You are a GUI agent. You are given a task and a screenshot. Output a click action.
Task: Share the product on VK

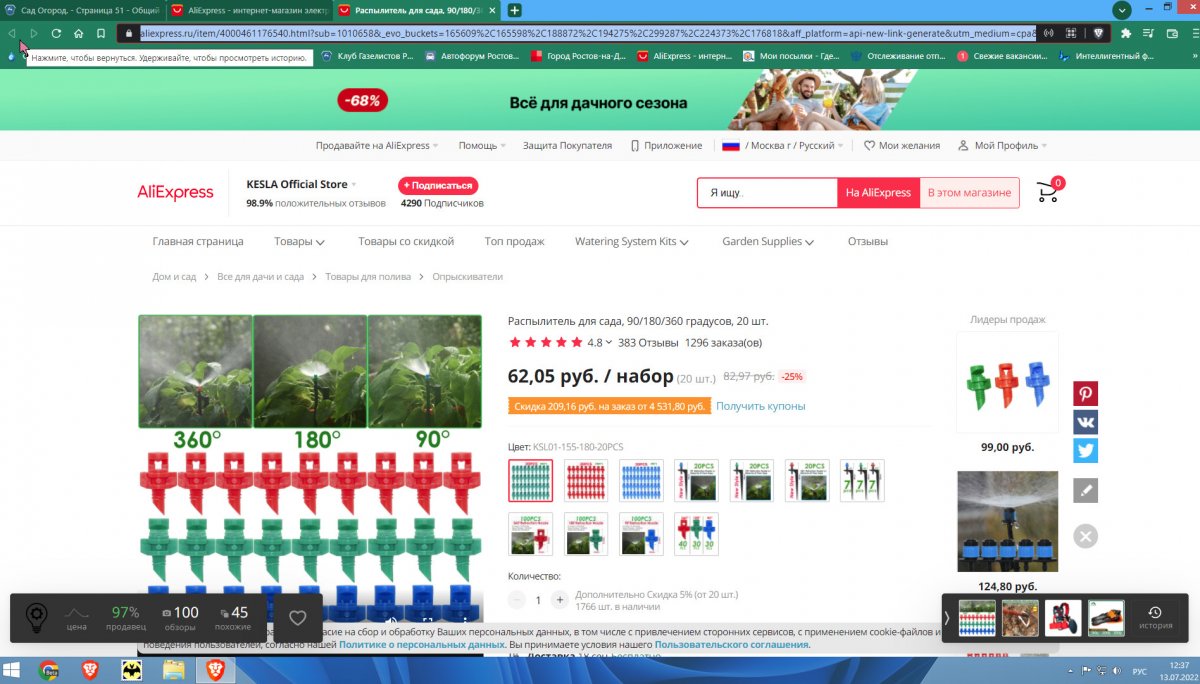click(1086, 422)
